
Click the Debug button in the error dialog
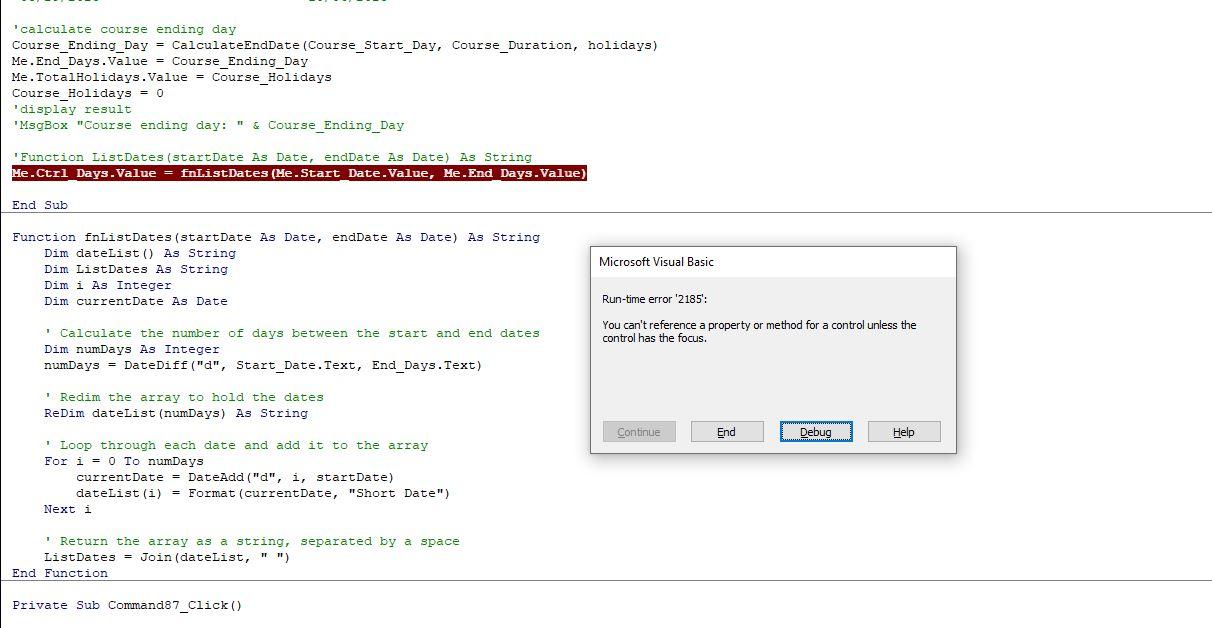click(815, 431)
